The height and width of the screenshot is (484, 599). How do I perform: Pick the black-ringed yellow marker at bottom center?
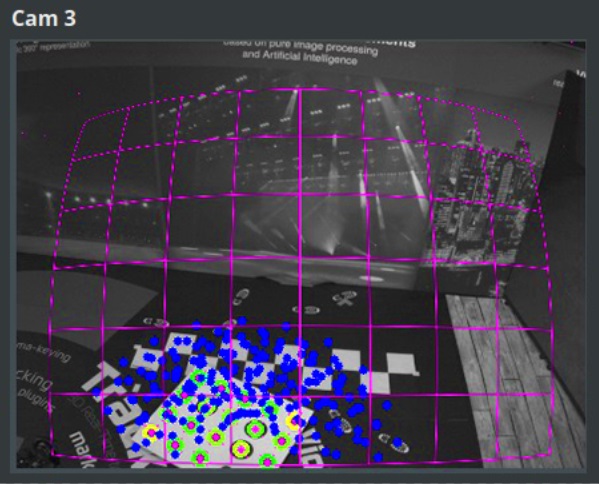[241, 449]
